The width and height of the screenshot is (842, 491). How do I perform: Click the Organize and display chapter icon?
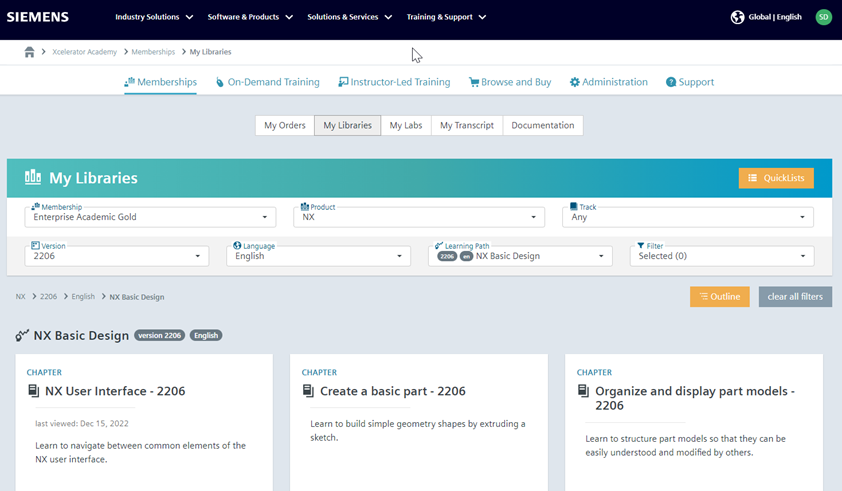coord(584,391)
